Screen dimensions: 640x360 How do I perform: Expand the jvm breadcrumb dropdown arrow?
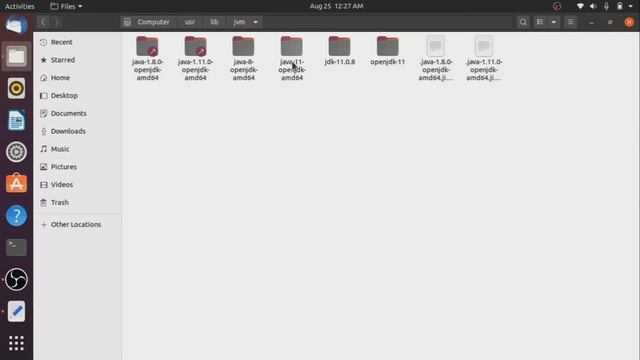tap(256, 22)
